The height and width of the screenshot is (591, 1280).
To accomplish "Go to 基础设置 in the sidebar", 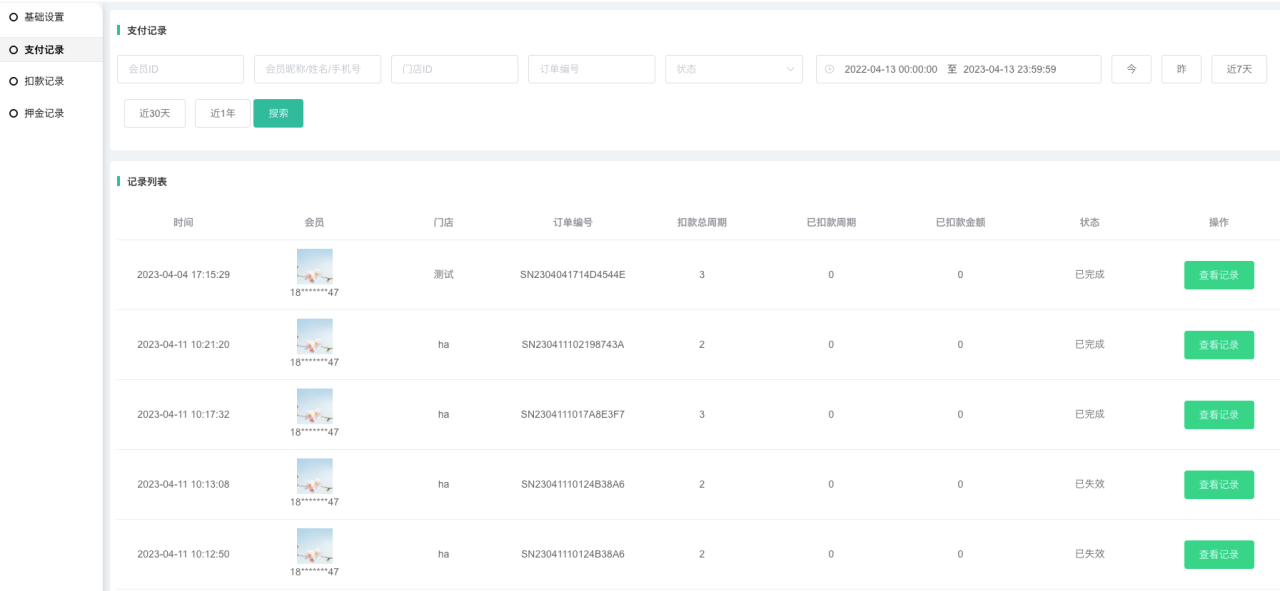I will (x=44, y=17).
